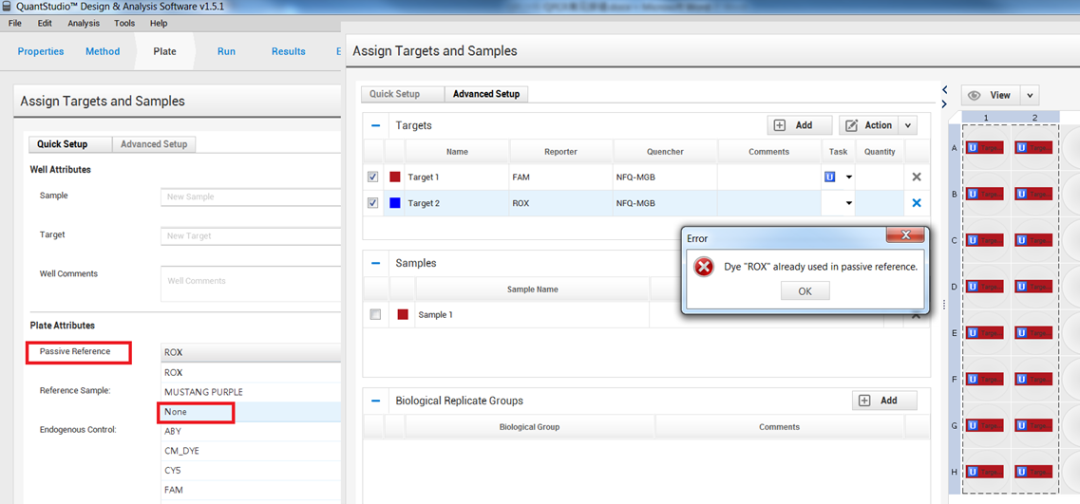Click the left-pointing chevron beside View

(945, 90)
